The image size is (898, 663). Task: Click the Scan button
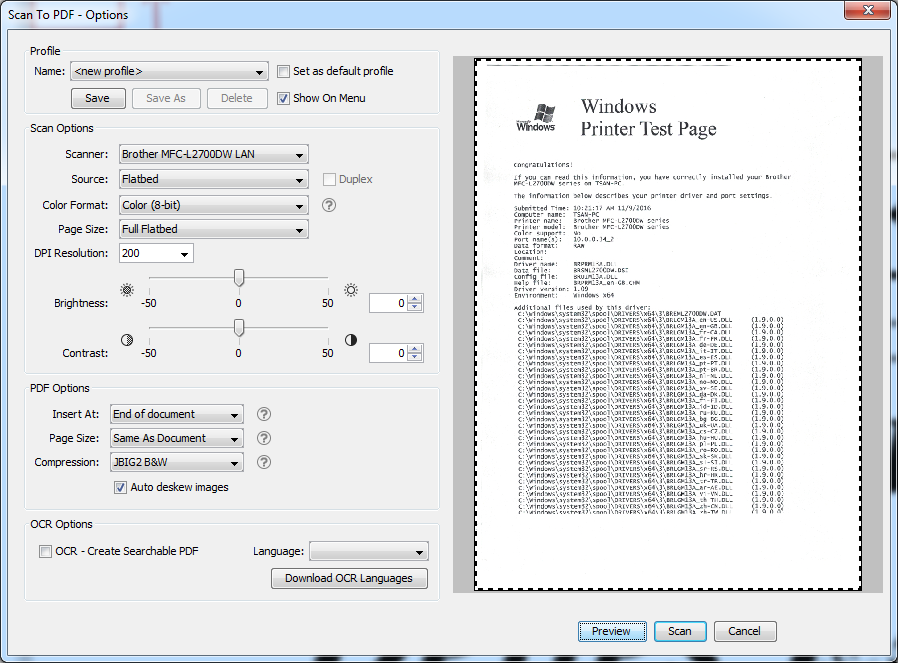pos(680,631)
